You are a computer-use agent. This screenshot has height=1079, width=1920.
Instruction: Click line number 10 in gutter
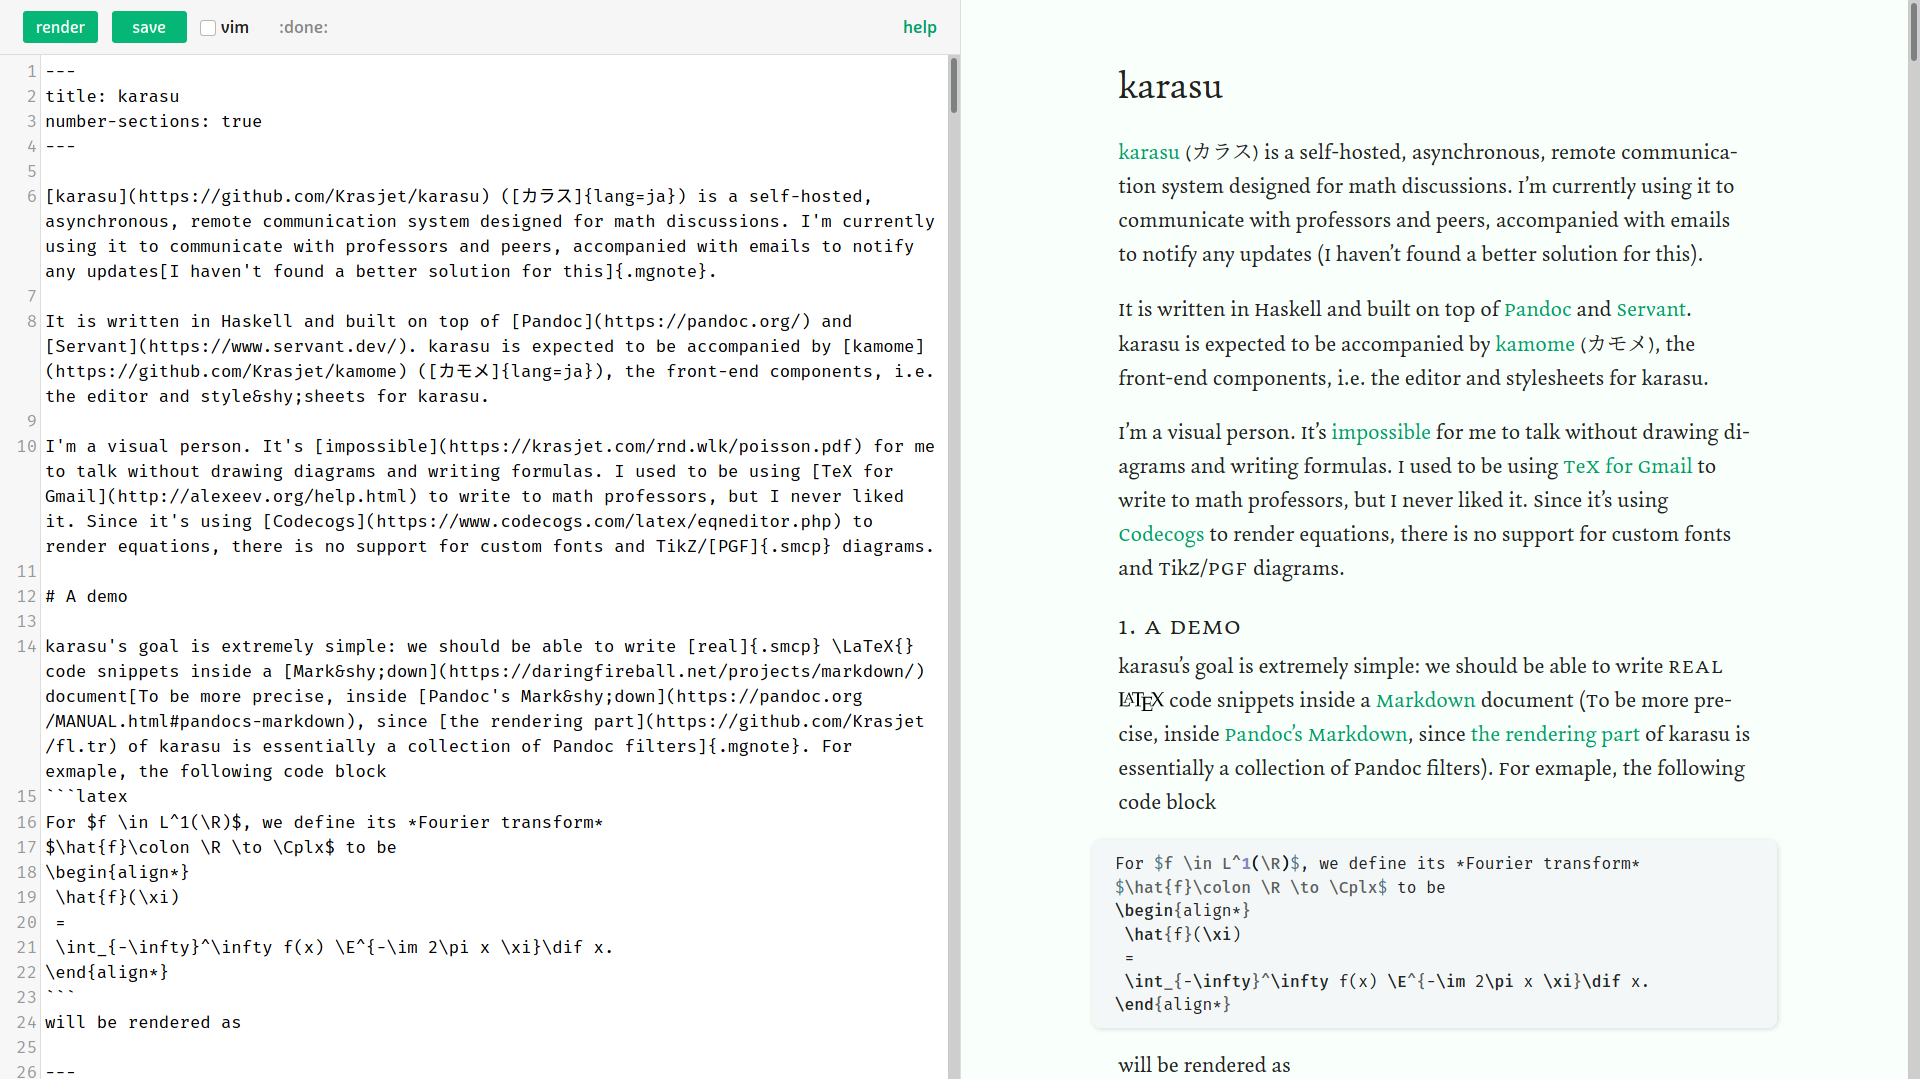click(26, 446)
